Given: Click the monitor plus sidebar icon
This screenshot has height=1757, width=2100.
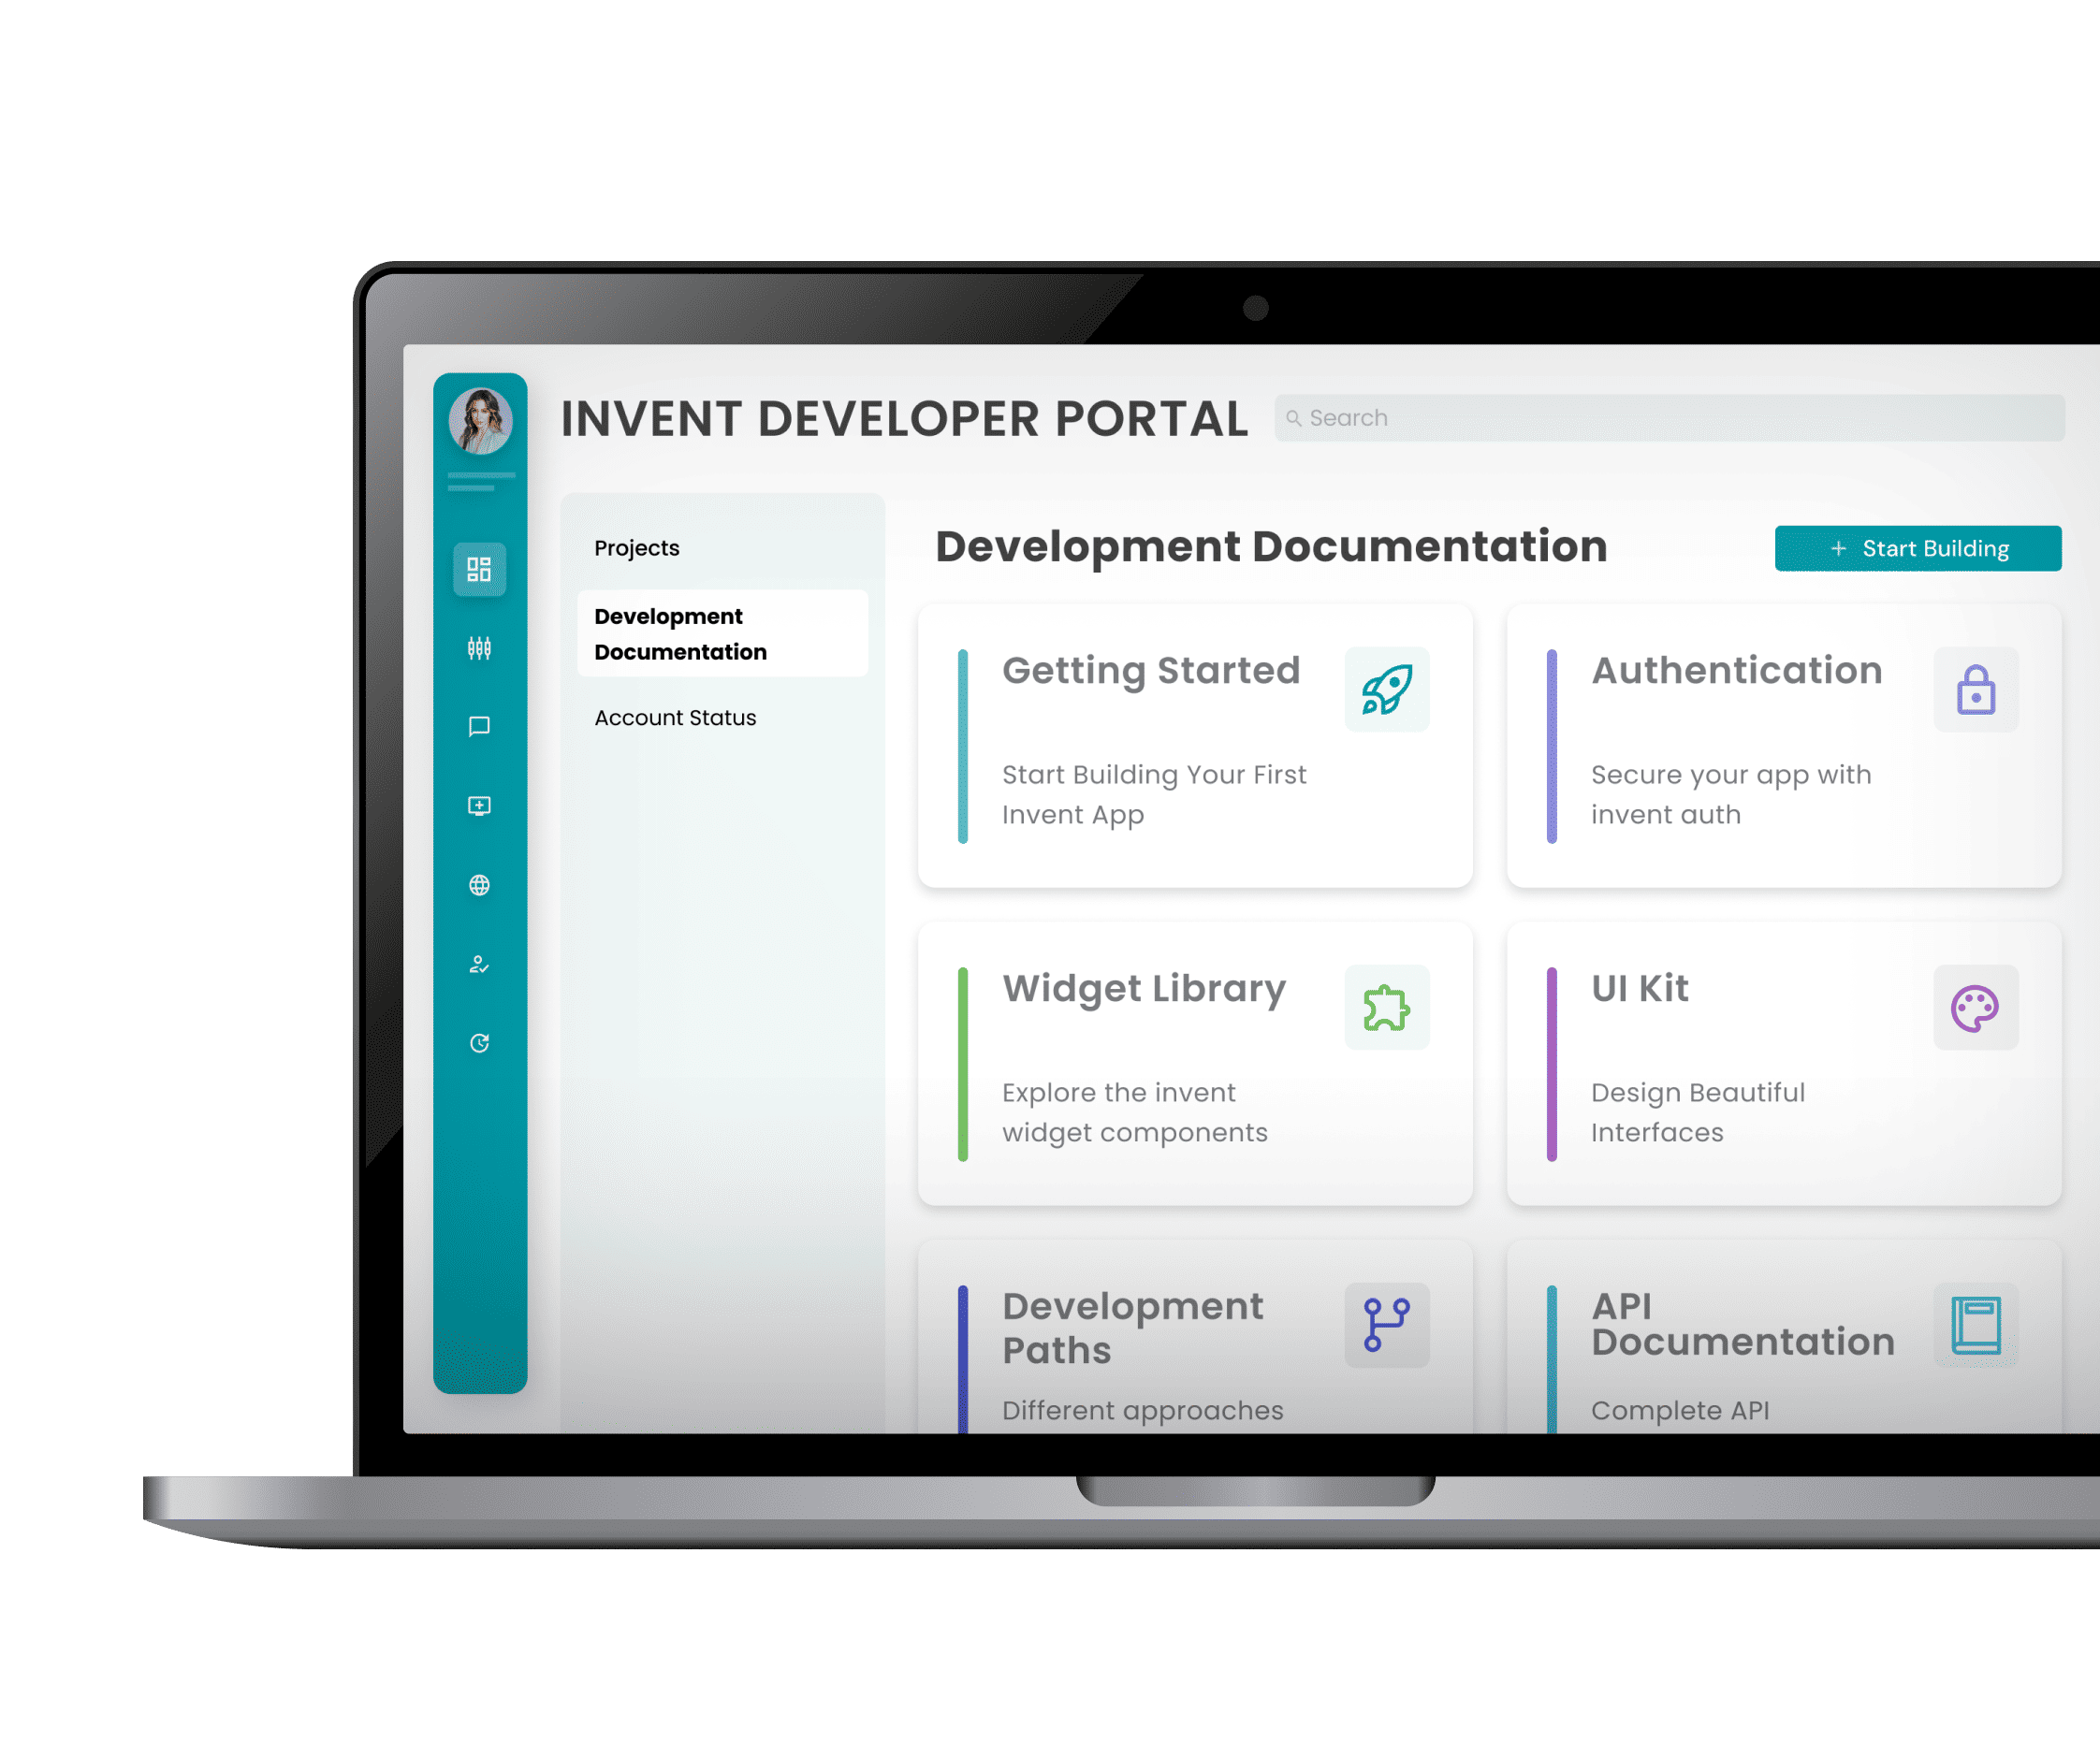Looking at the screenshot, I should point(479,805).
